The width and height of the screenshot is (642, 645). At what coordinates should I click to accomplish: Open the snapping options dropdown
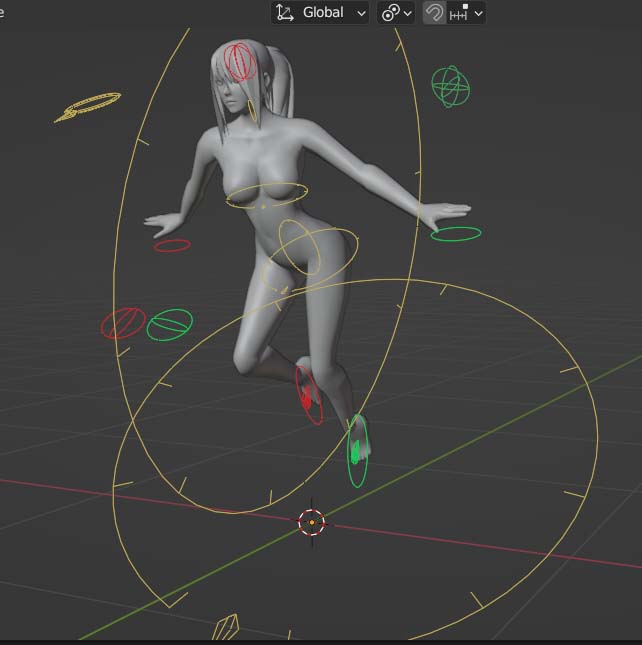(466, 13)
